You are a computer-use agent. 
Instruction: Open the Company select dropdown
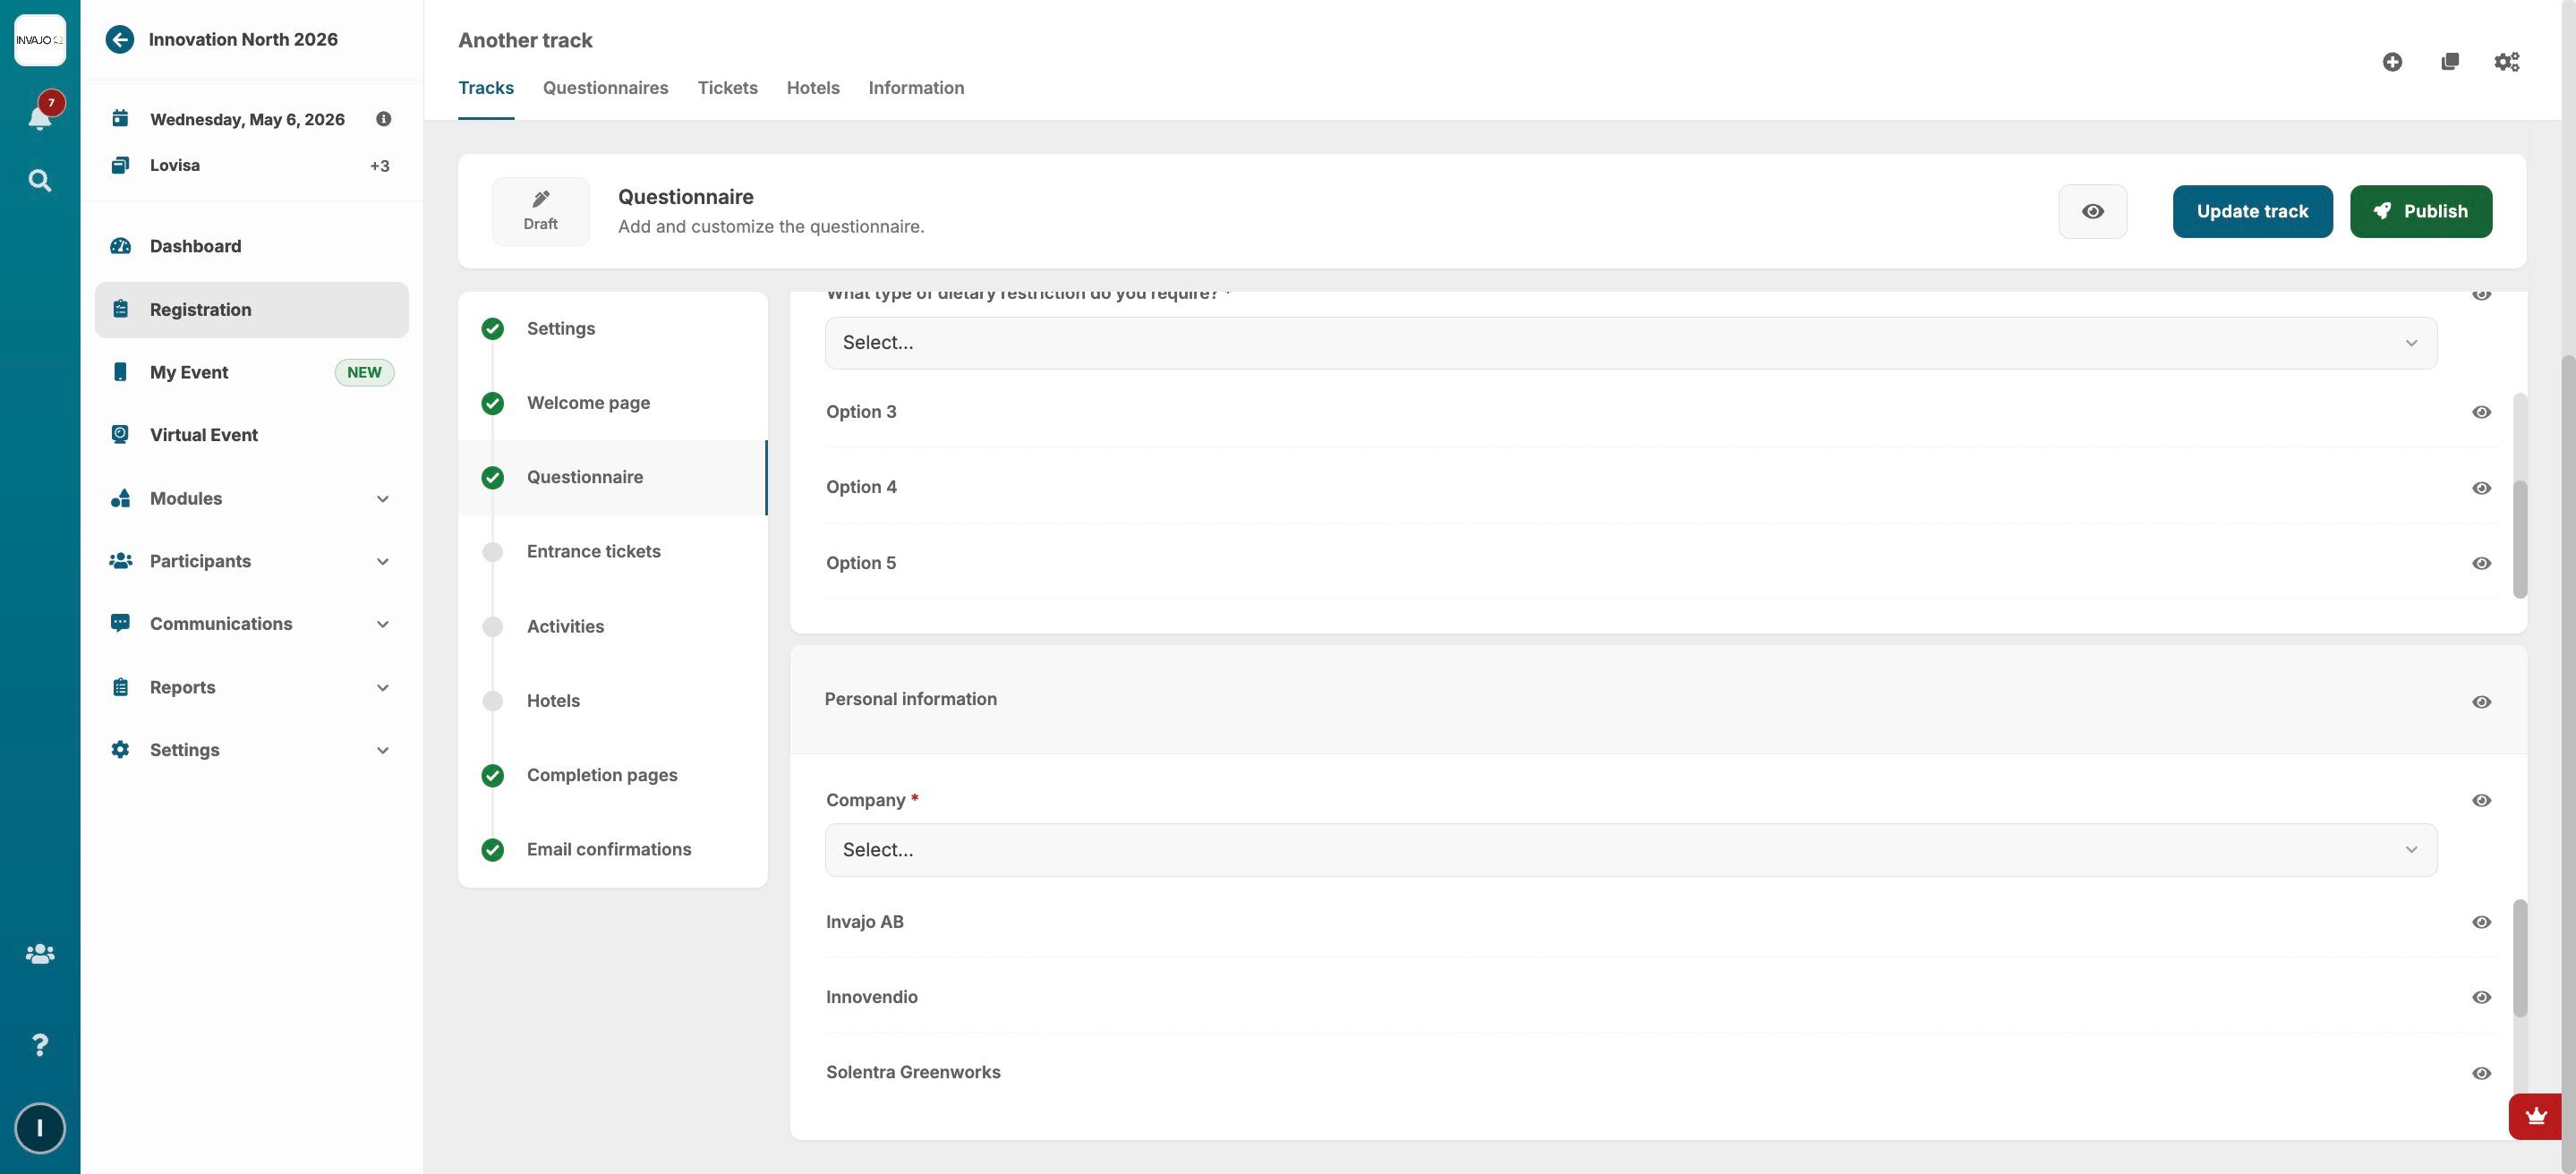coord(1630,850)
